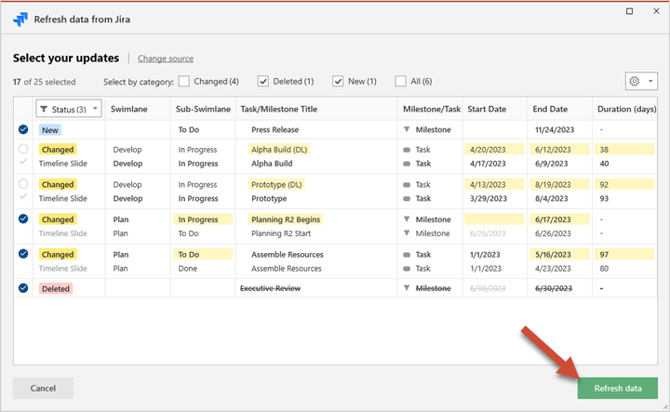
Task: Click the Jira refresh logo icon
Action: pyautogui.click(x=20, y=18)
